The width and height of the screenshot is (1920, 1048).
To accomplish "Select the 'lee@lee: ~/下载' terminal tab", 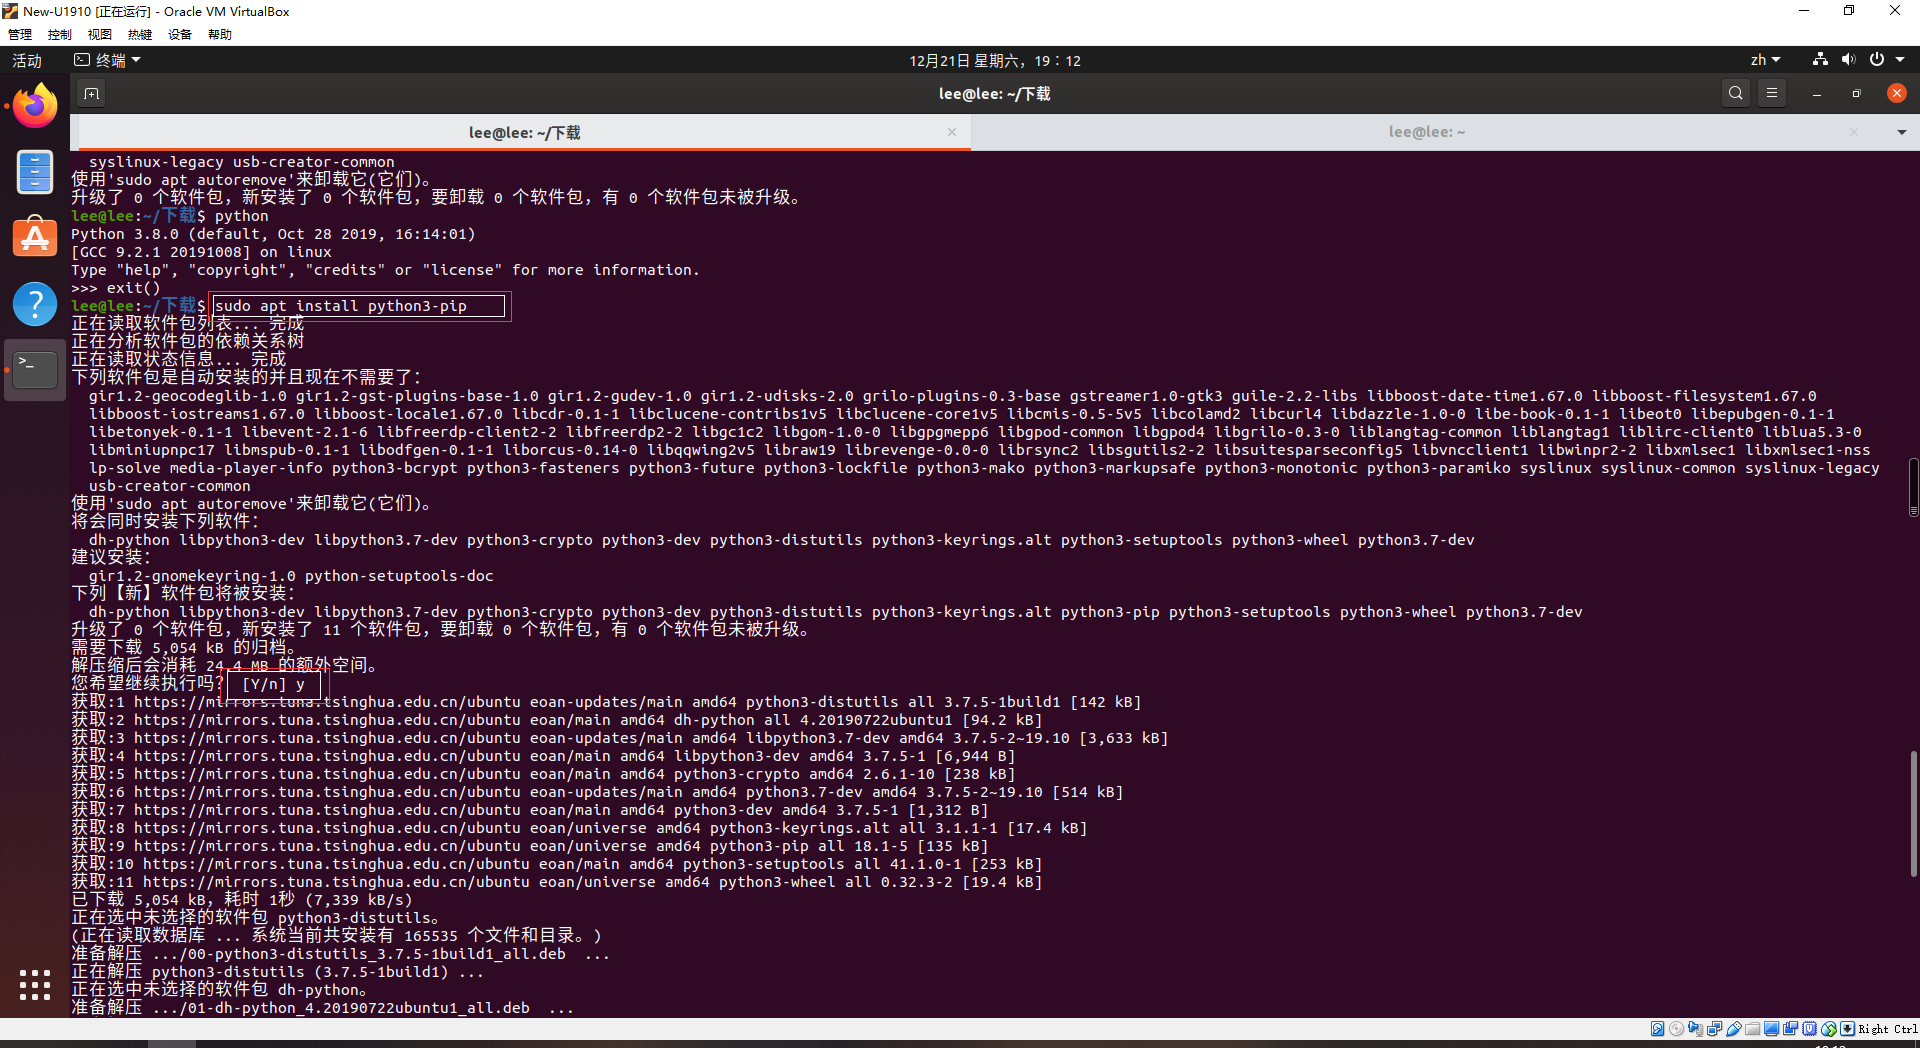I will (x=524, y=132).
